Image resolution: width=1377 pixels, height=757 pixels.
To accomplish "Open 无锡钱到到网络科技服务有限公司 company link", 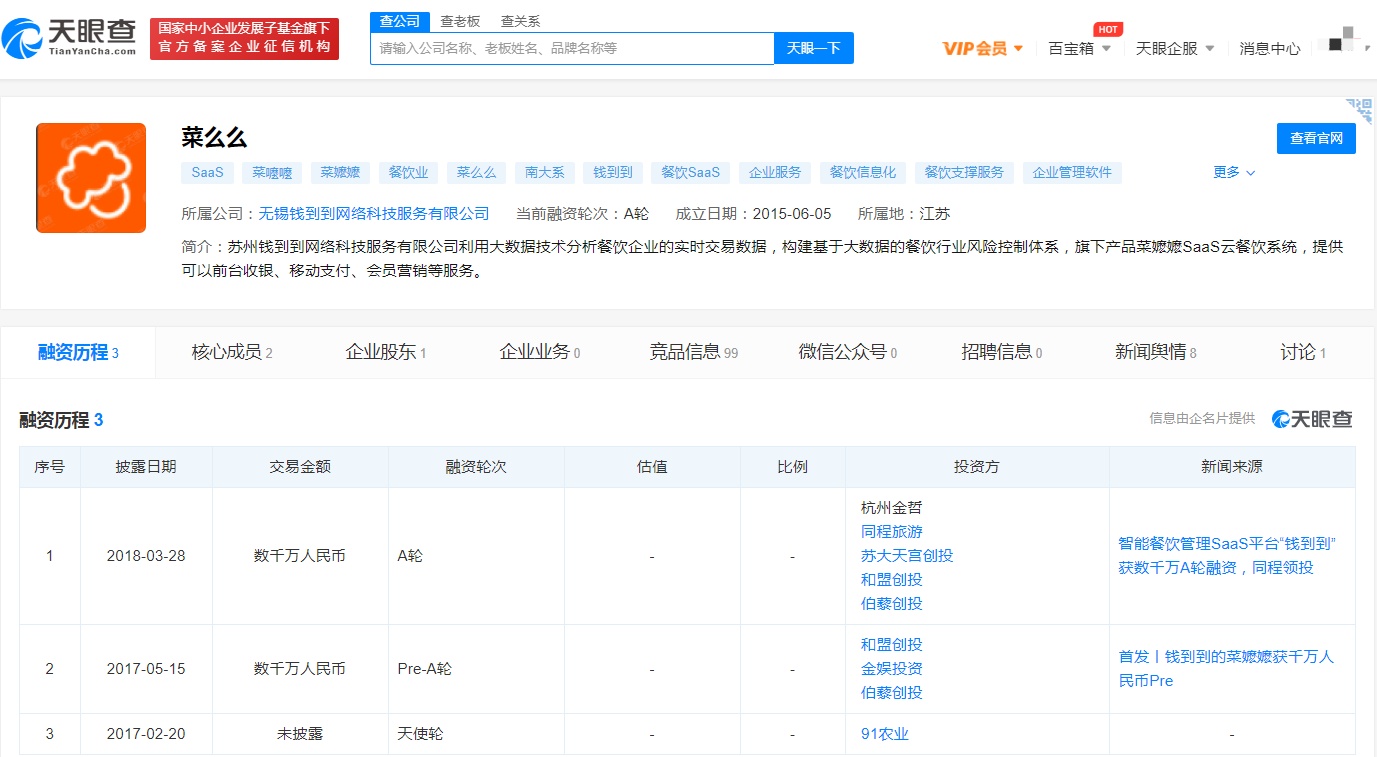I will pos(374,213).
